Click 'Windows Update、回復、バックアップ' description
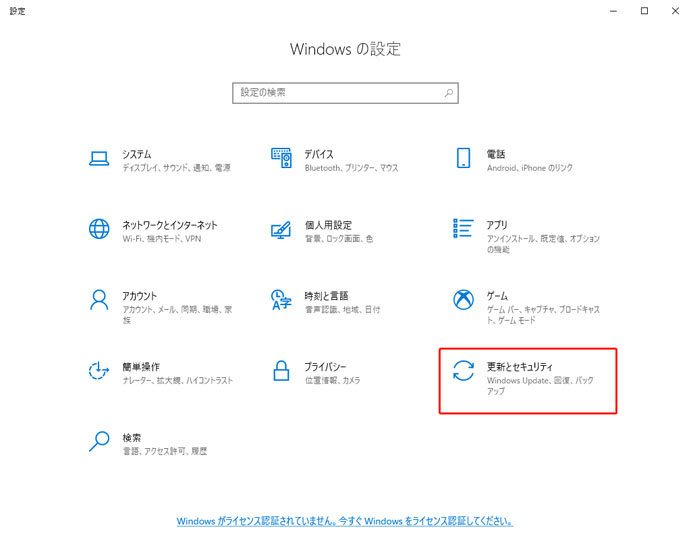Viewport: 691px width, 540px height. point(540,386)
